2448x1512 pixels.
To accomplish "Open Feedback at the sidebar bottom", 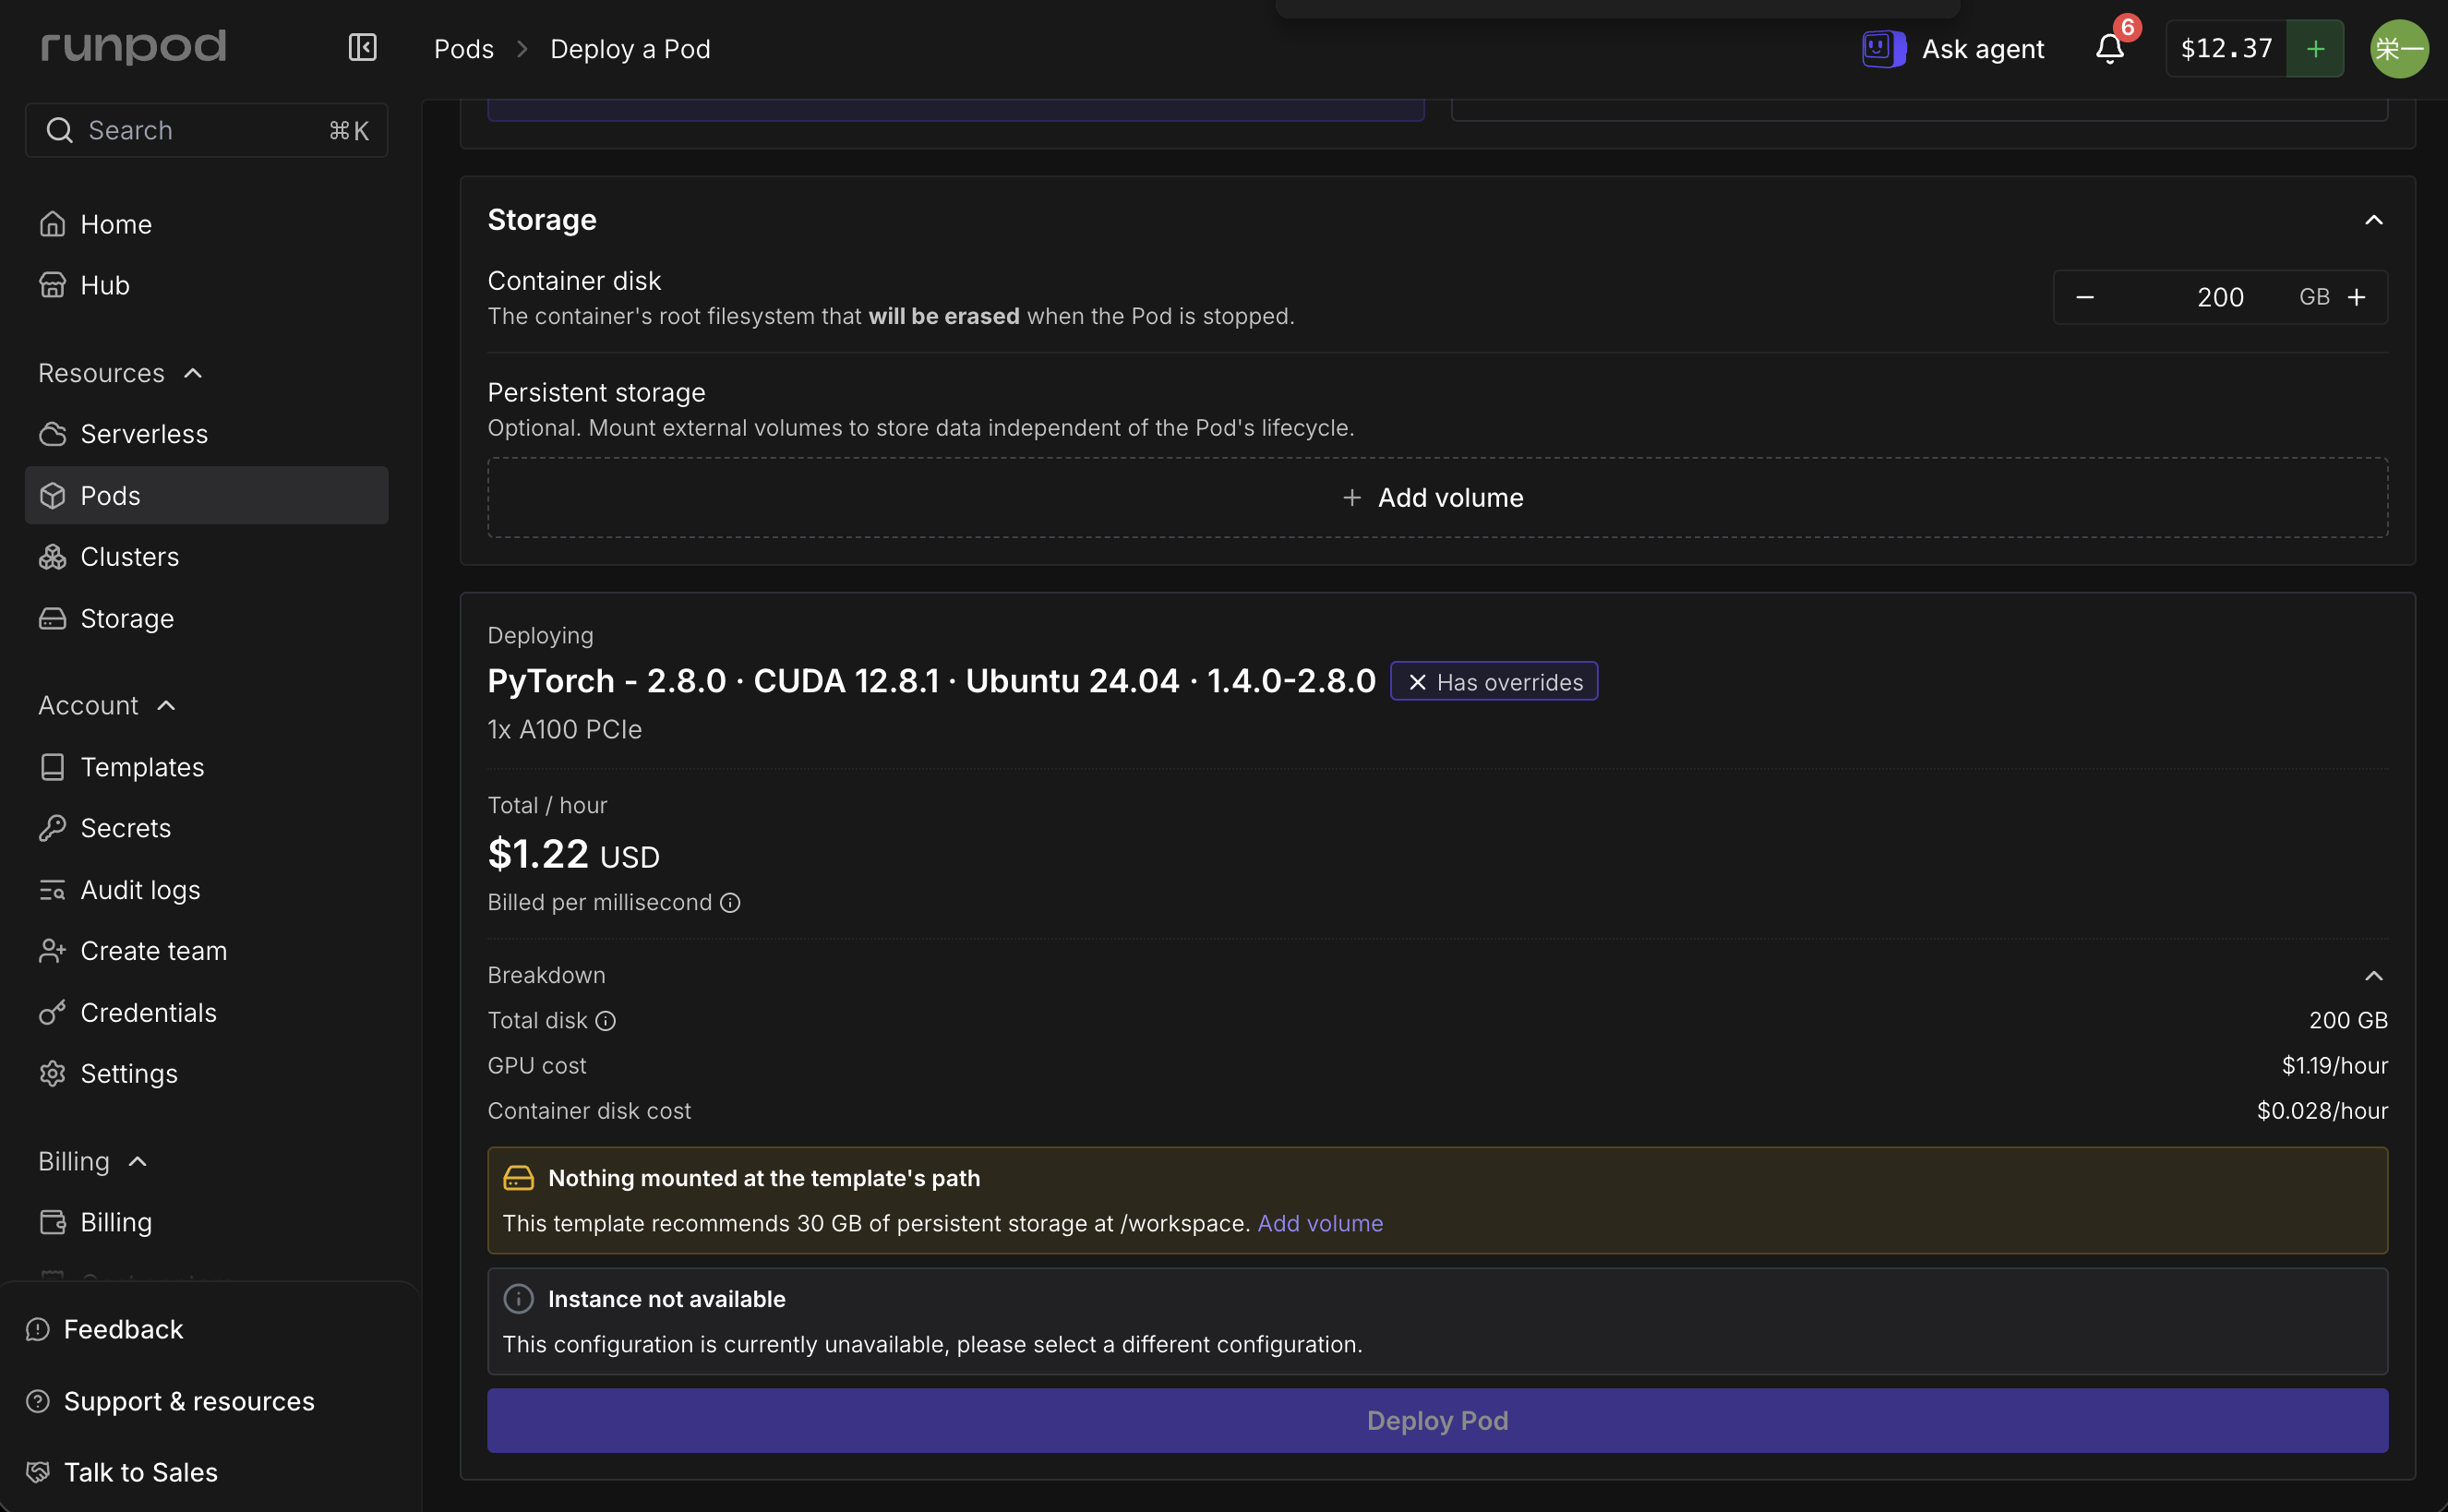I will (x=105, y=1329).
